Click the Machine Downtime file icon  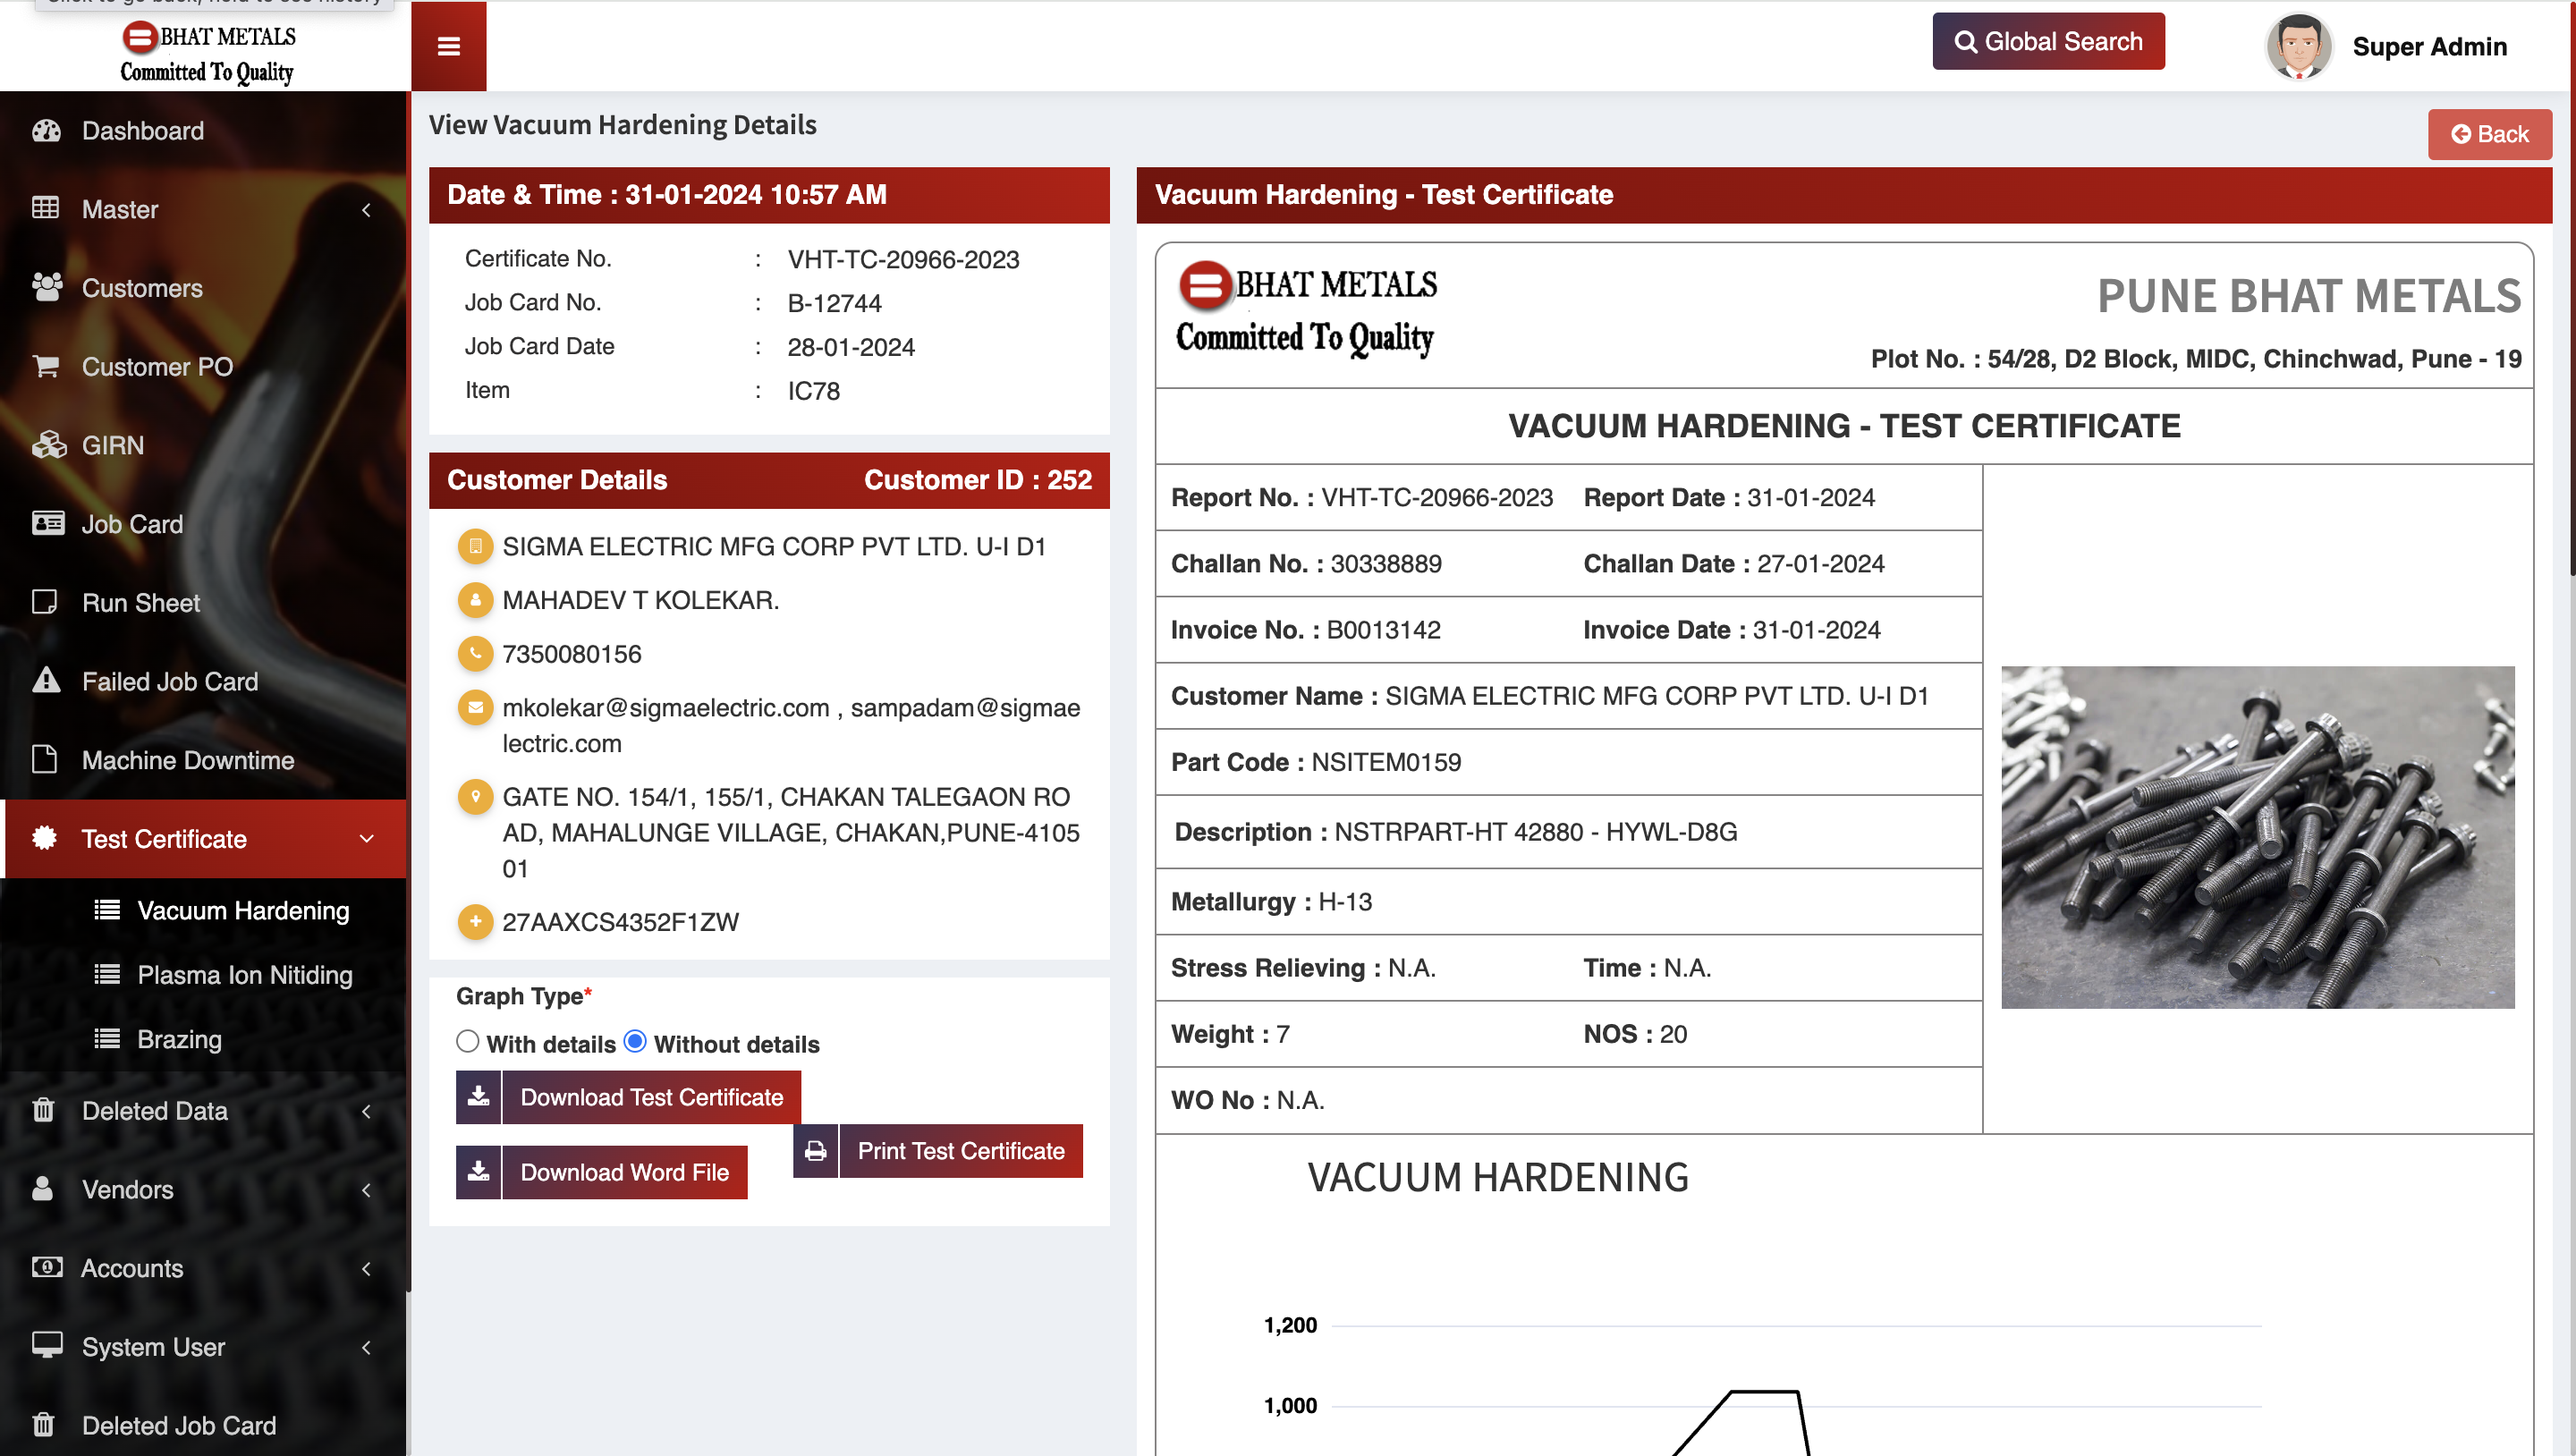click(x=45, y=759)
